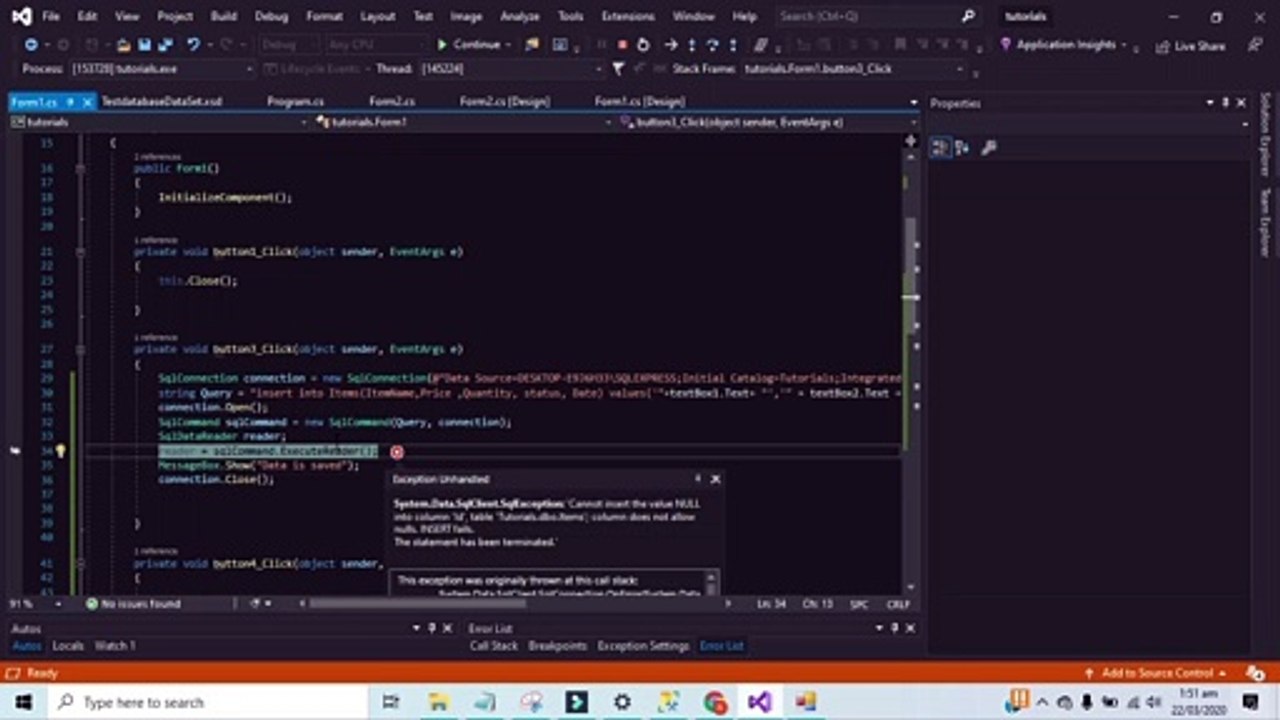Sort Properties alphabetically
This screenshot has height=720, width=1280.
click(962, 148)
